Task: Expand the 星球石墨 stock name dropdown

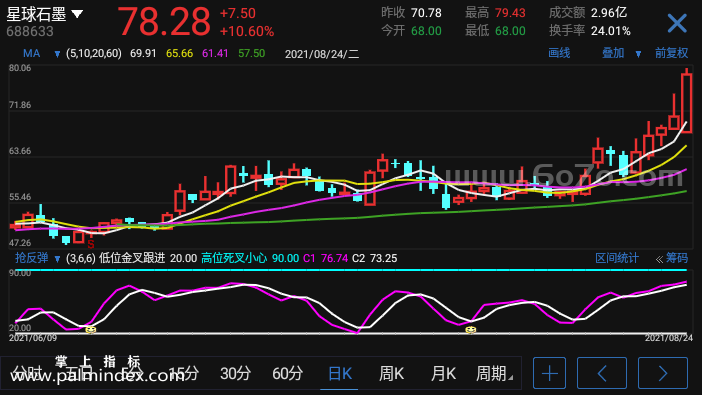Action: tap(77, 14)
